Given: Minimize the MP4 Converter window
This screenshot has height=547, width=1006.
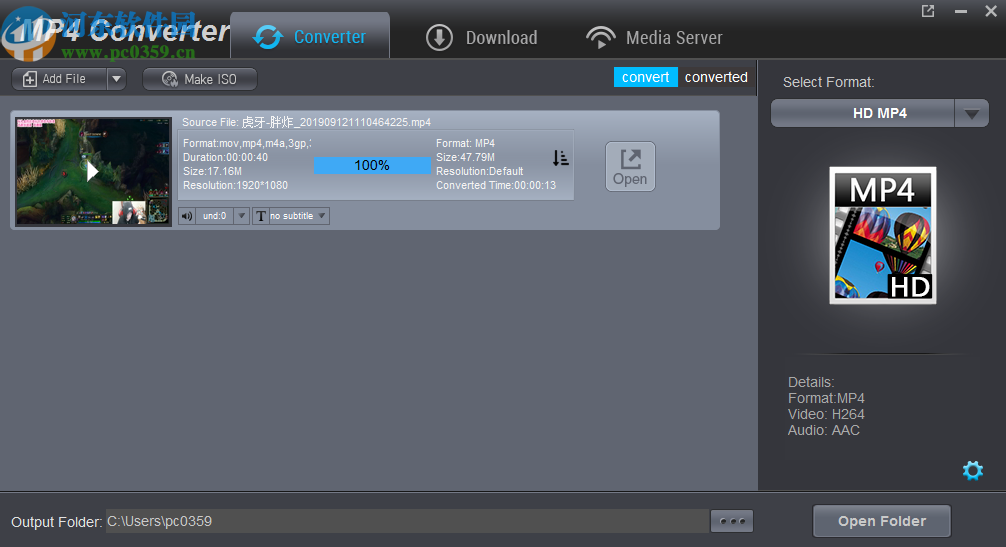Looking at the screenshot, I should pos(960,12).
